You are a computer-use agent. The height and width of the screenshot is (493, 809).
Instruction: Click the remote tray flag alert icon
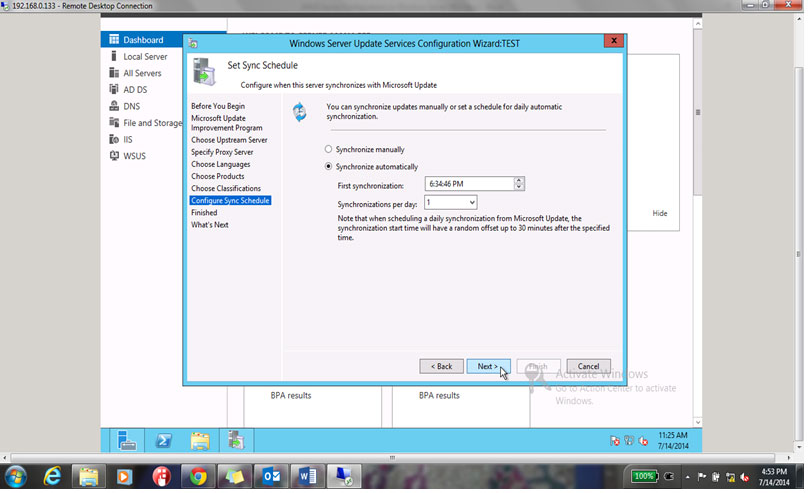(614, 441)
